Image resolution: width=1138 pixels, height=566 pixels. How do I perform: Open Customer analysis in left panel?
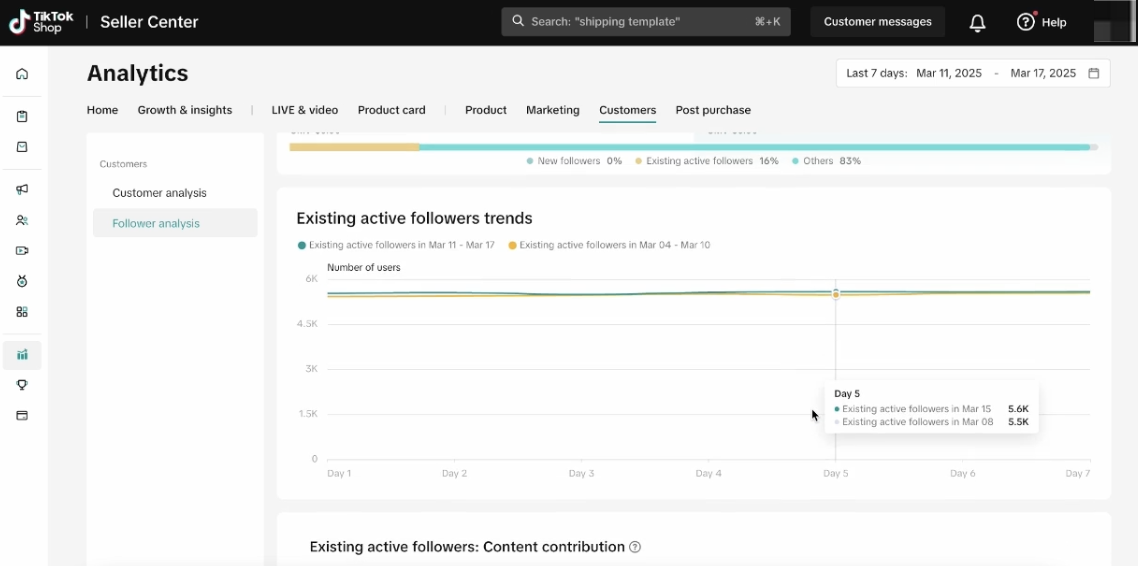pos(159,193)
